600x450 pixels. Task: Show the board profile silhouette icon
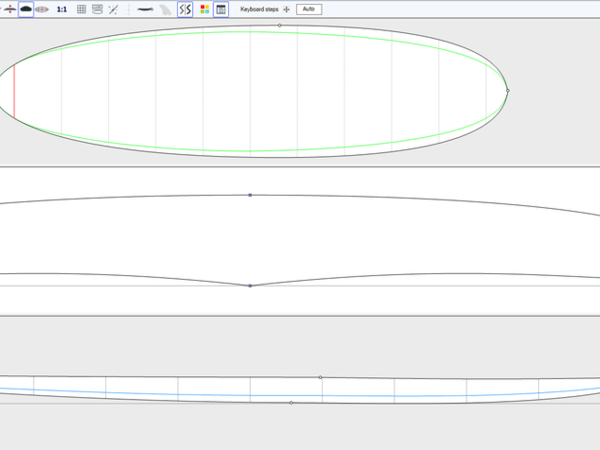(x=145, y=9)
